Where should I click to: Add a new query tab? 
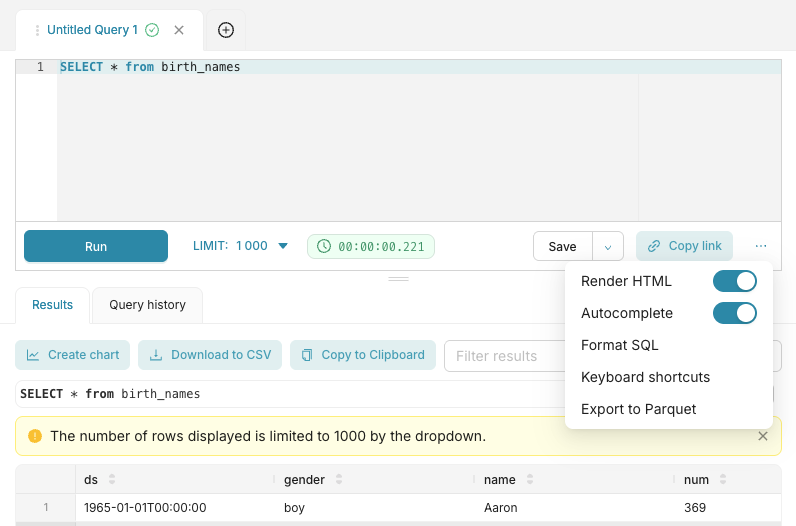(226, 30)
